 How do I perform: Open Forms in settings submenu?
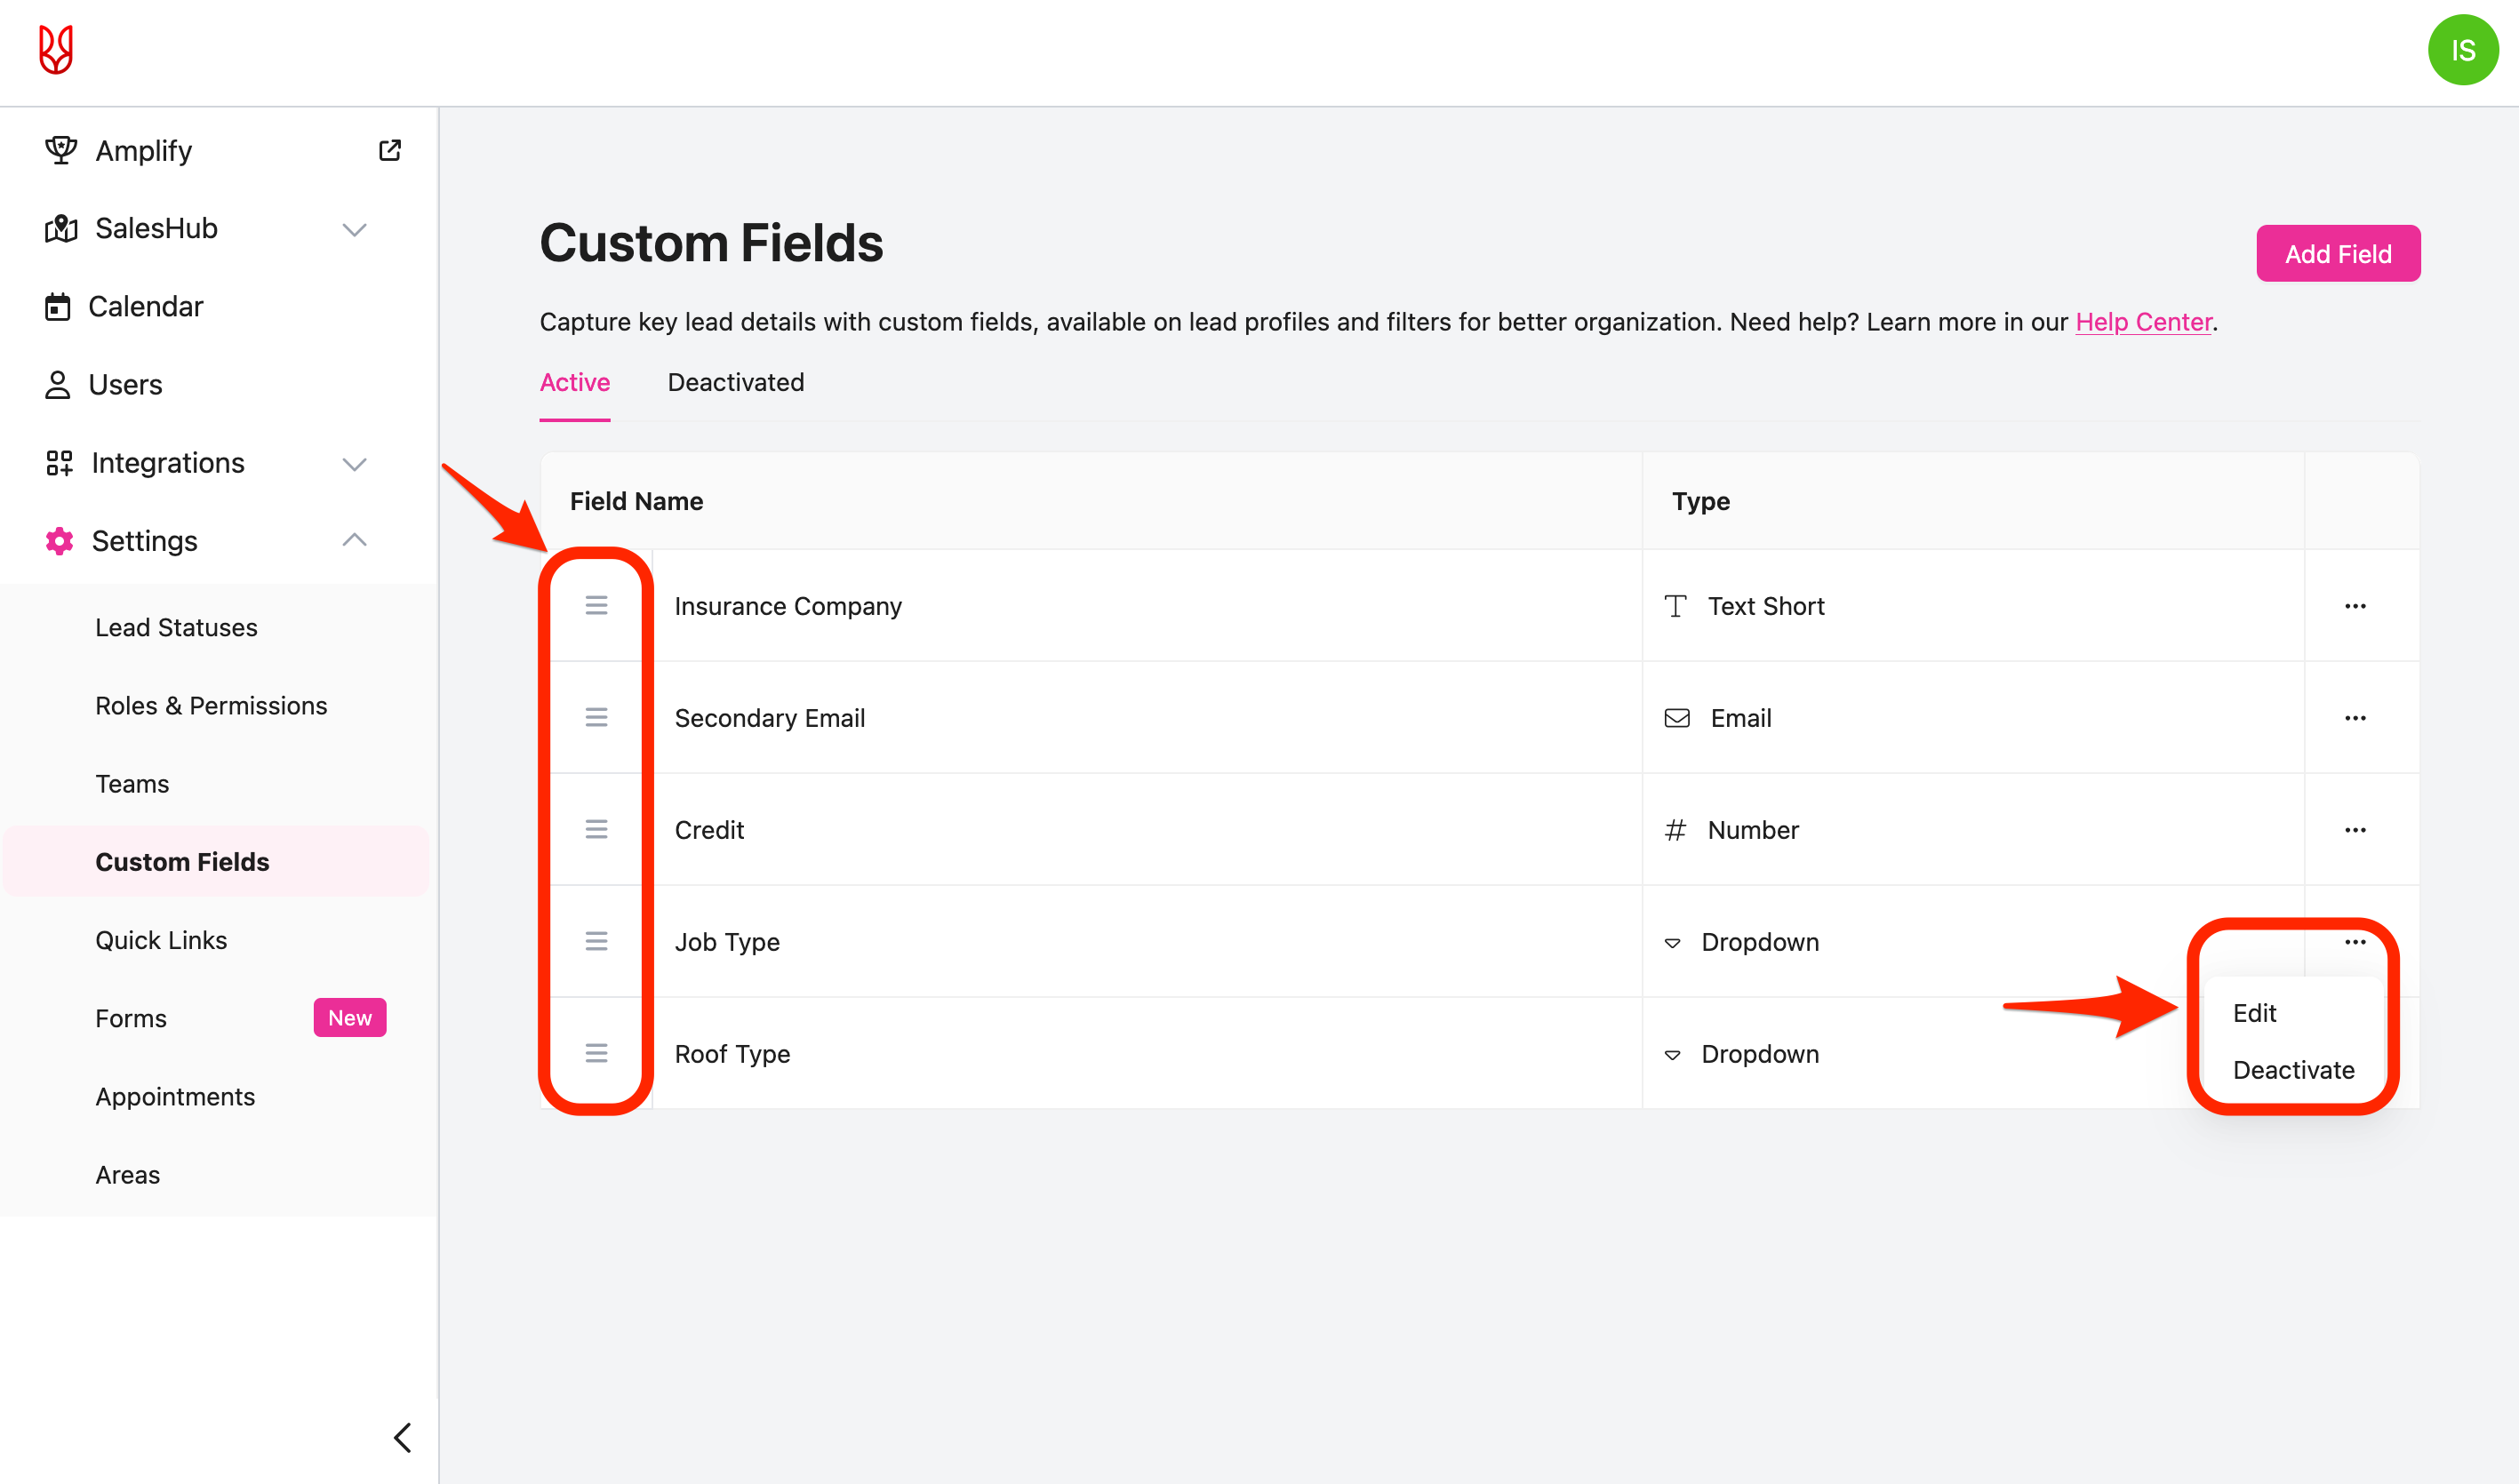click(x=131, y=1018)
